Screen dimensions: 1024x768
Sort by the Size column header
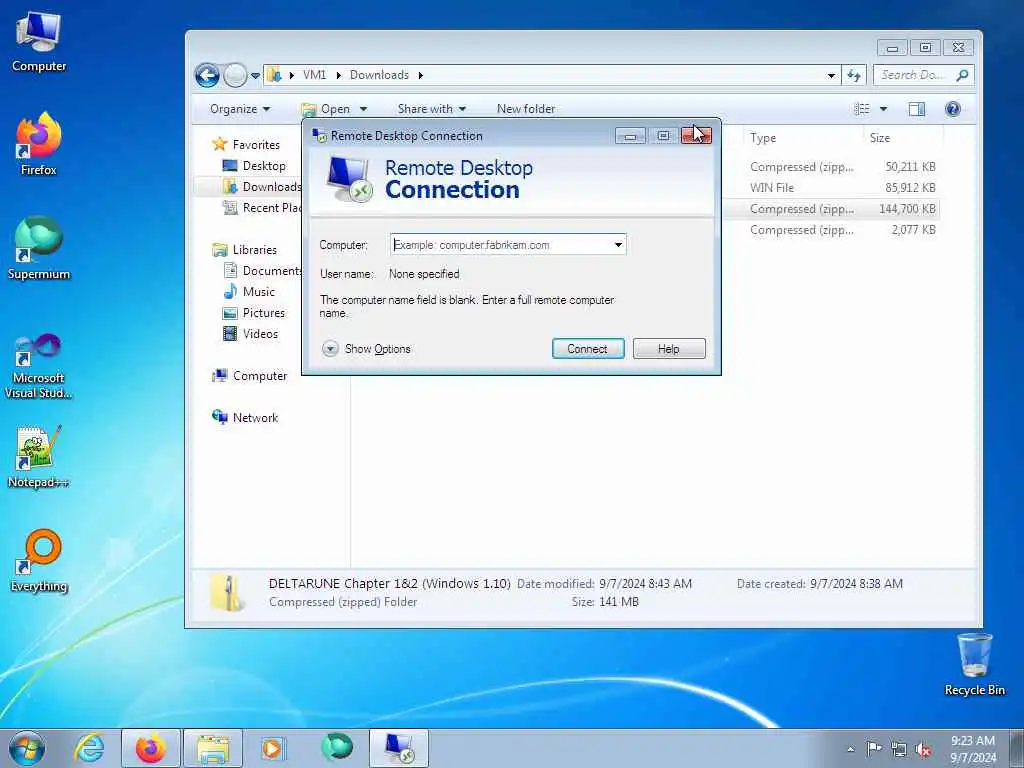point(903,138)
